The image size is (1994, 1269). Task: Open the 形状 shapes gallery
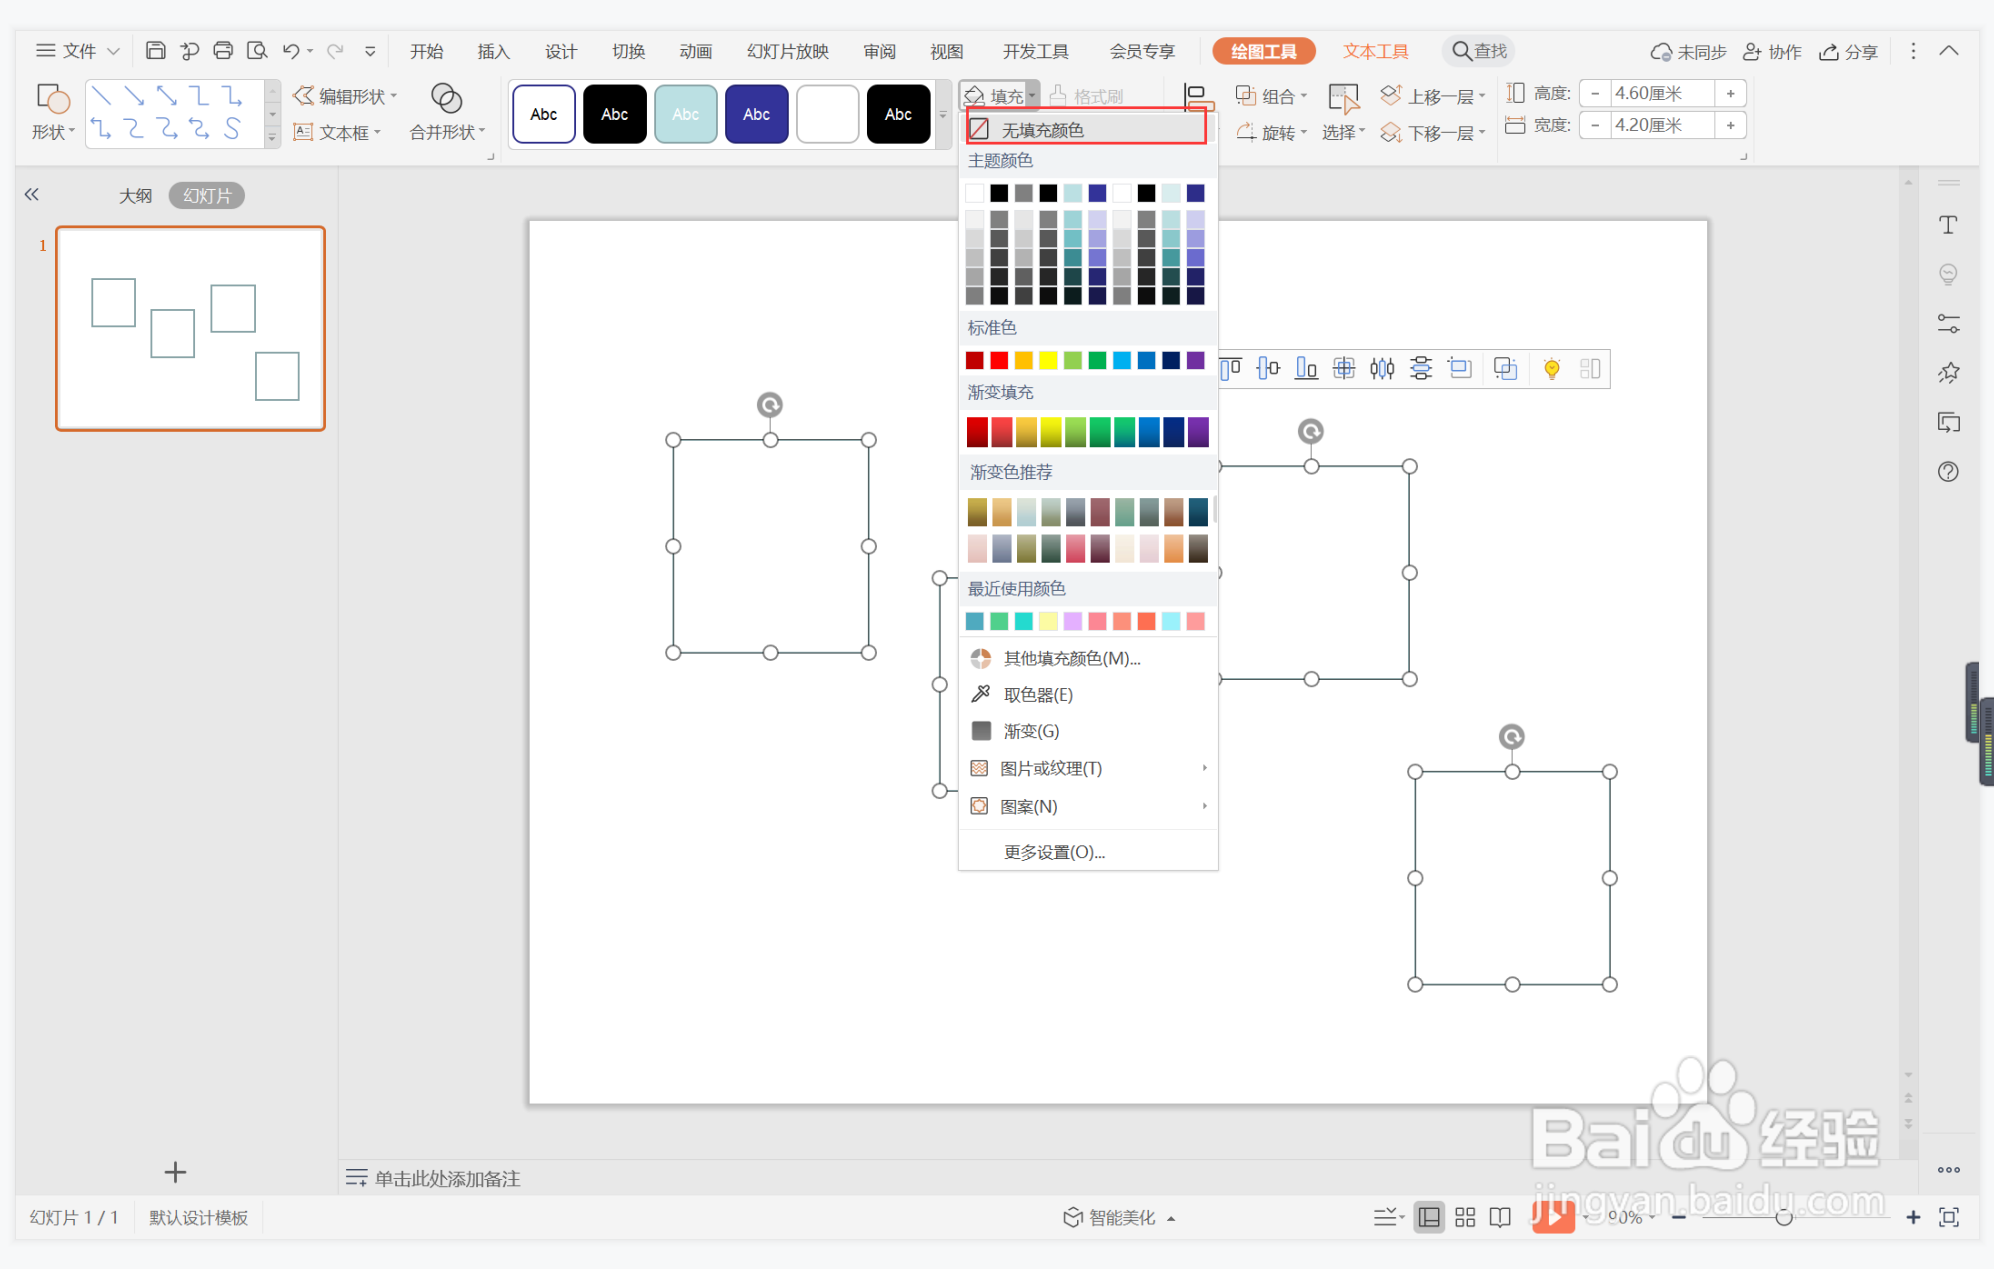click(52, 112)
